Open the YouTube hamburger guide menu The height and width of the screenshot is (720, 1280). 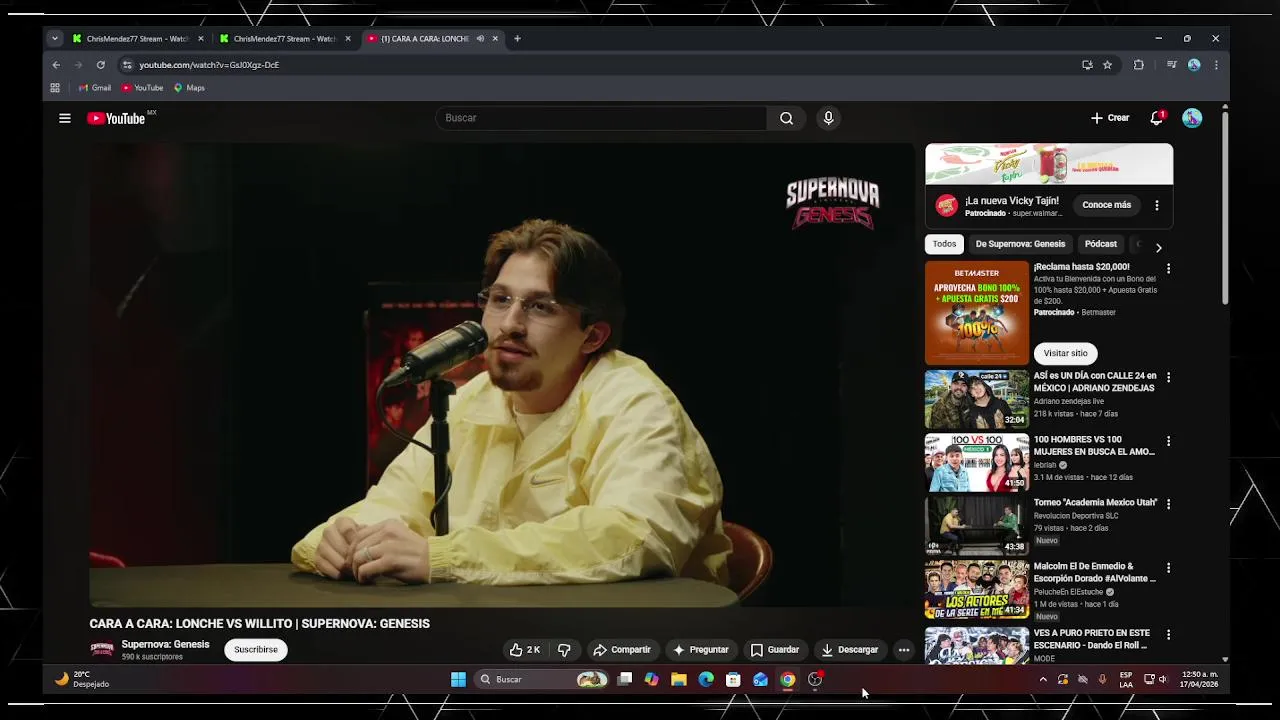pyautogui.click(x=65, y=118)
